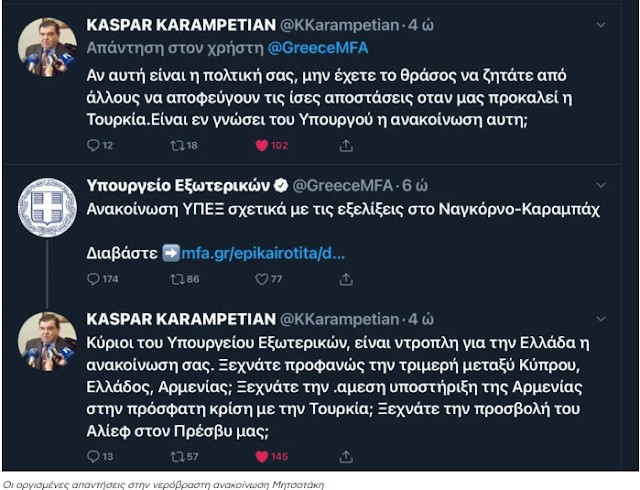Like the GreeceMFA tweet with 77 likes

point(264,279)
